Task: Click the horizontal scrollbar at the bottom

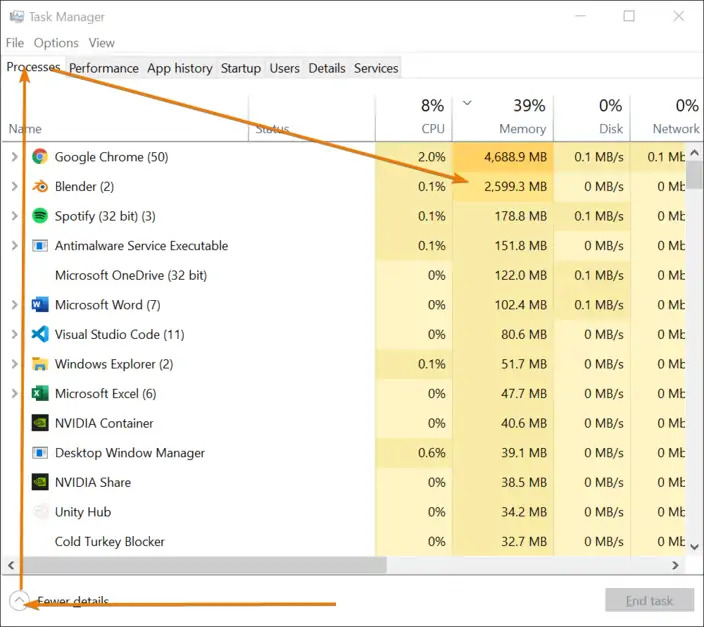Action: 200,565
